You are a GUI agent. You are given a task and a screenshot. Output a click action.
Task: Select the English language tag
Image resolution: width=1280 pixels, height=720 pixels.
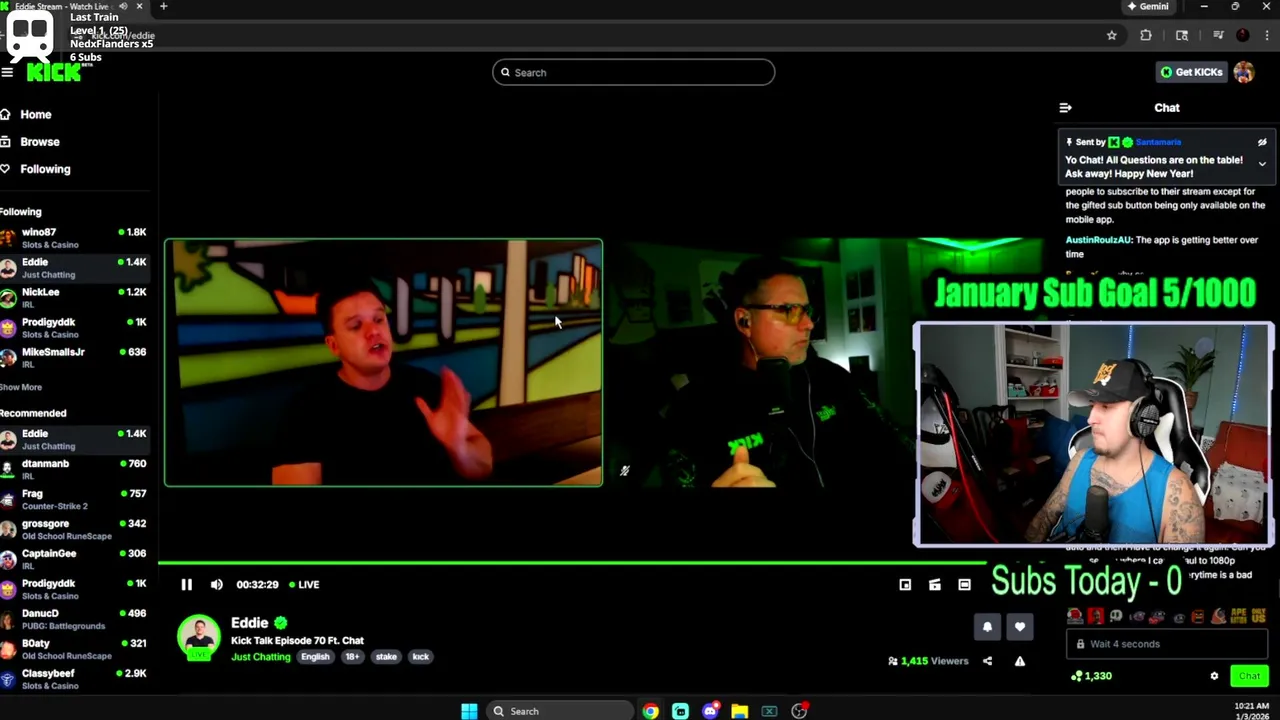(x=315, y=657)
